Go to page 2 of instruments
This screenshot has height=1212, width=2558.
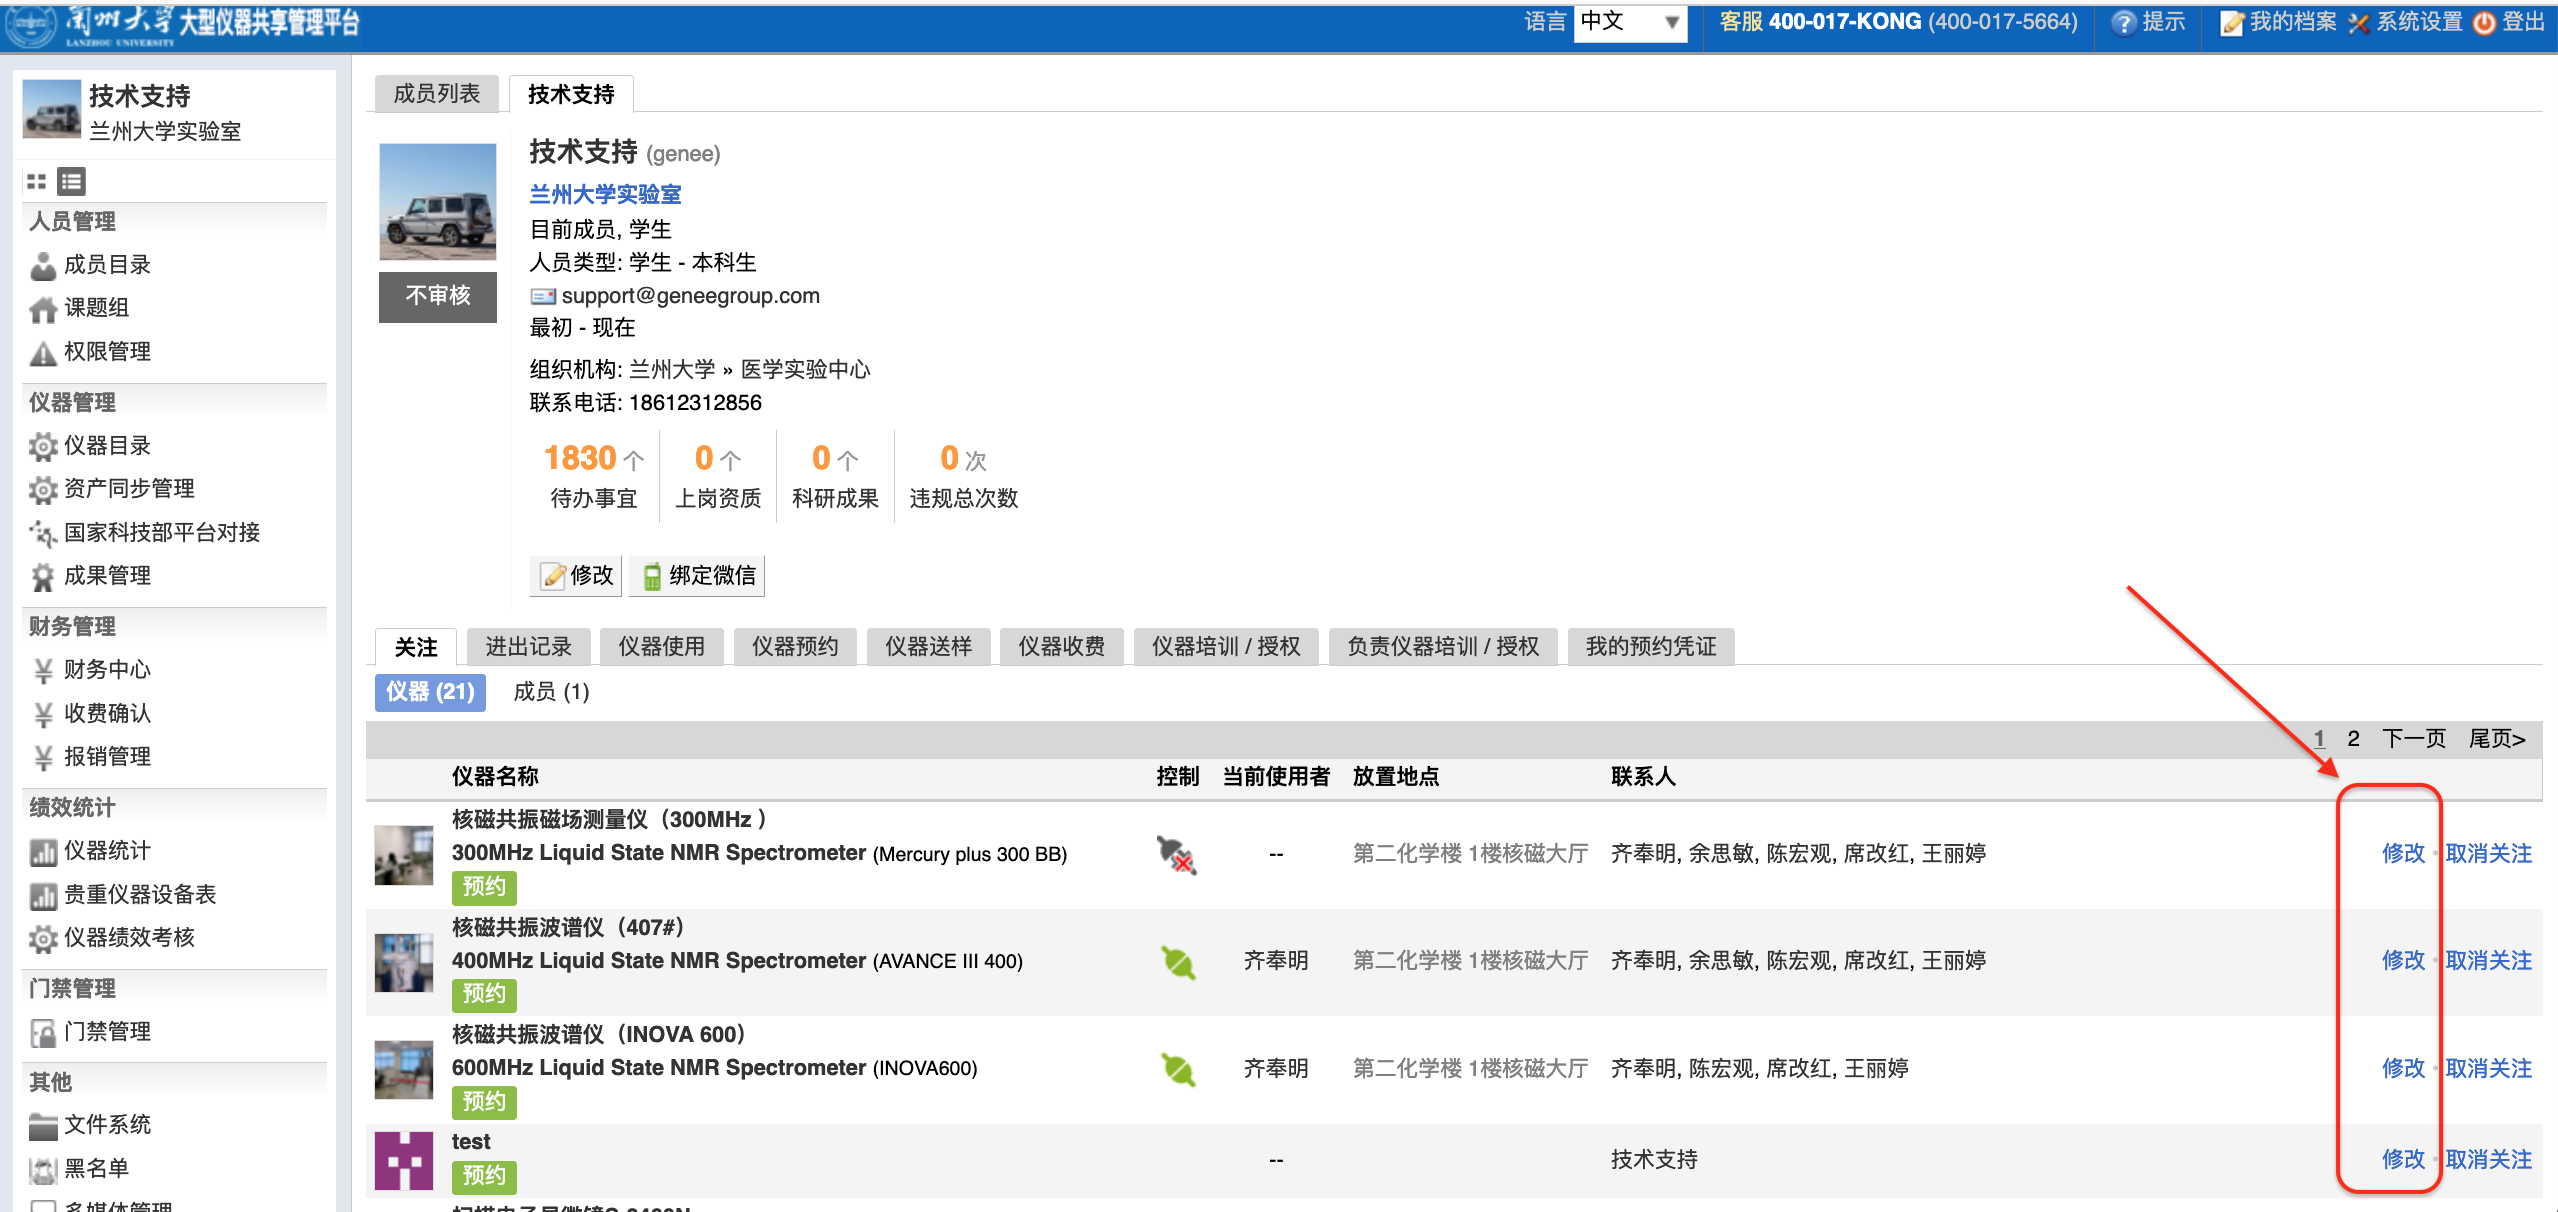pyautogui.click(x=2354, y=739)
